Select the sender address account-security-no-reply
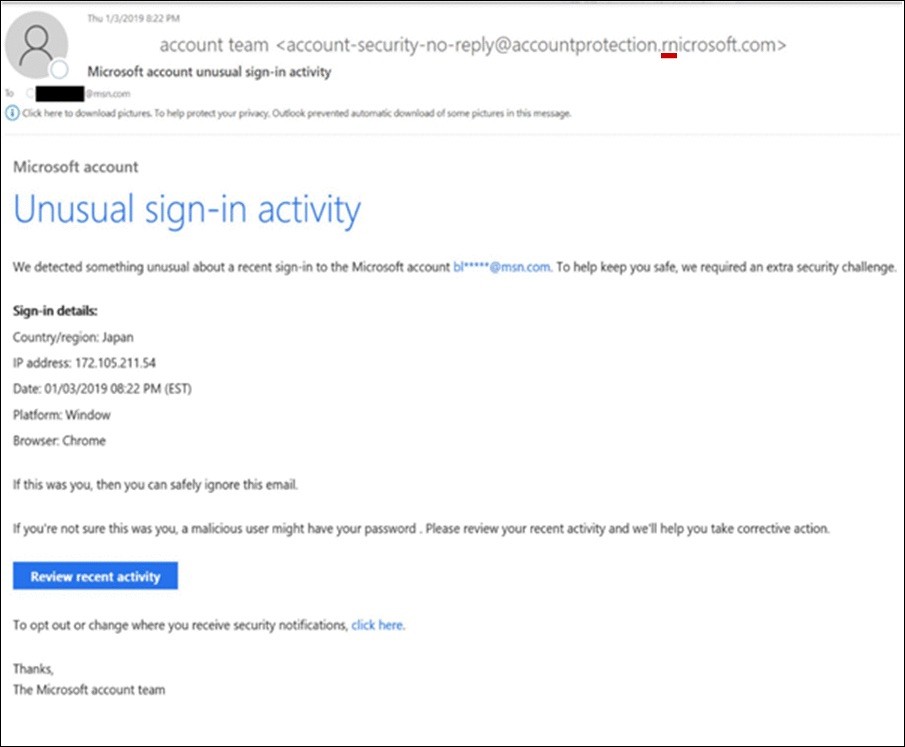This screenshot has width=905, height=747. tap(530, 45)
